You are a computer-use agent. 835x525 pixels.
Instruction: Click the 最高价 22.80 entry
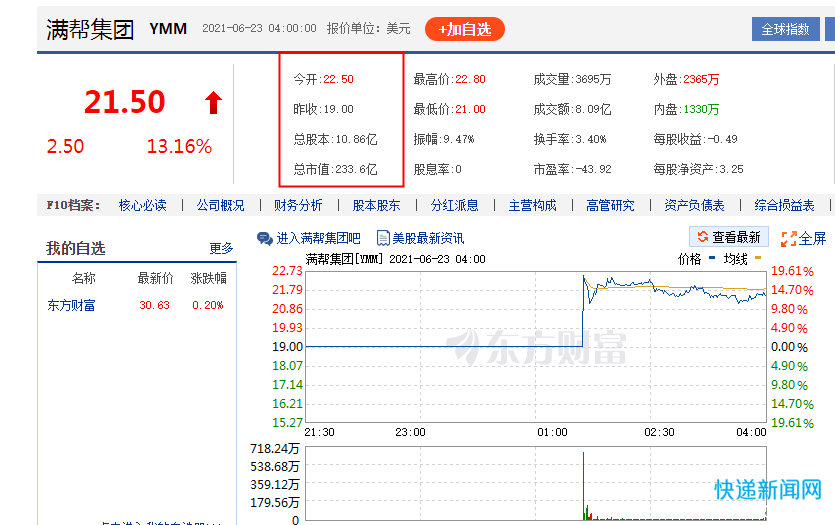click(449, 79)
